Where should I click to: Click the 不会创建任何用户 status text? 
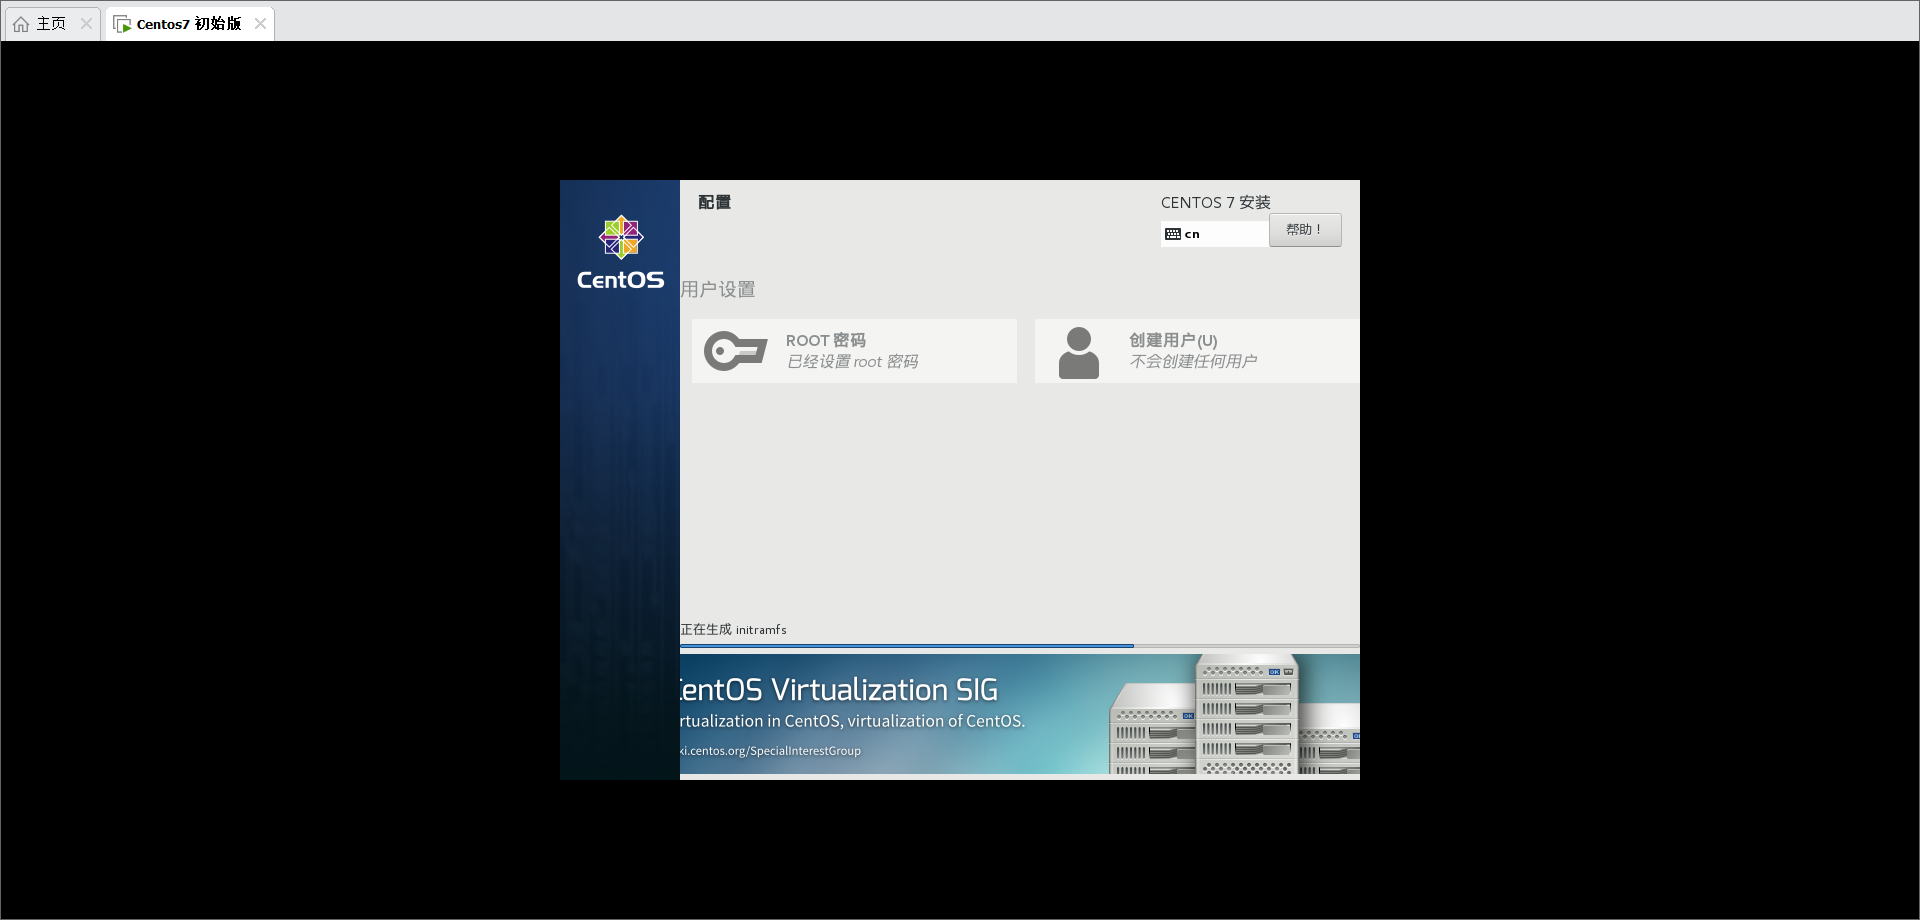click(x=1193, y=362)
